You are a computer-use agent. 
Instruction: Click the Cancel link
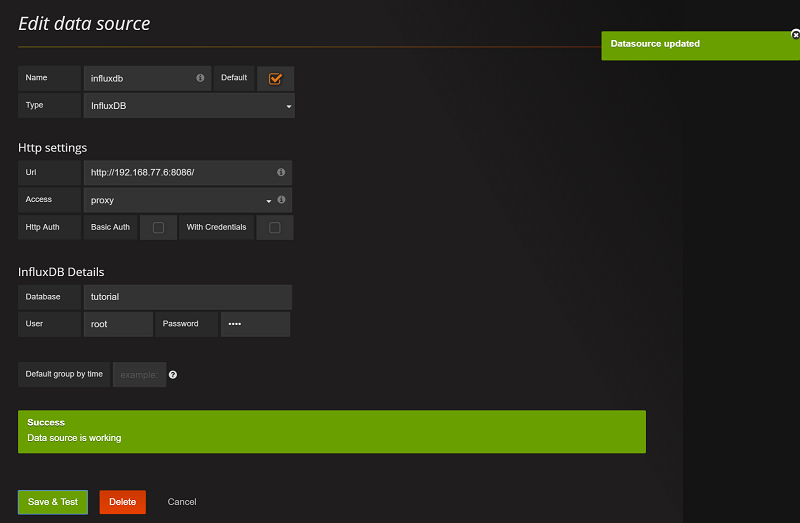[x=182, y=502]
